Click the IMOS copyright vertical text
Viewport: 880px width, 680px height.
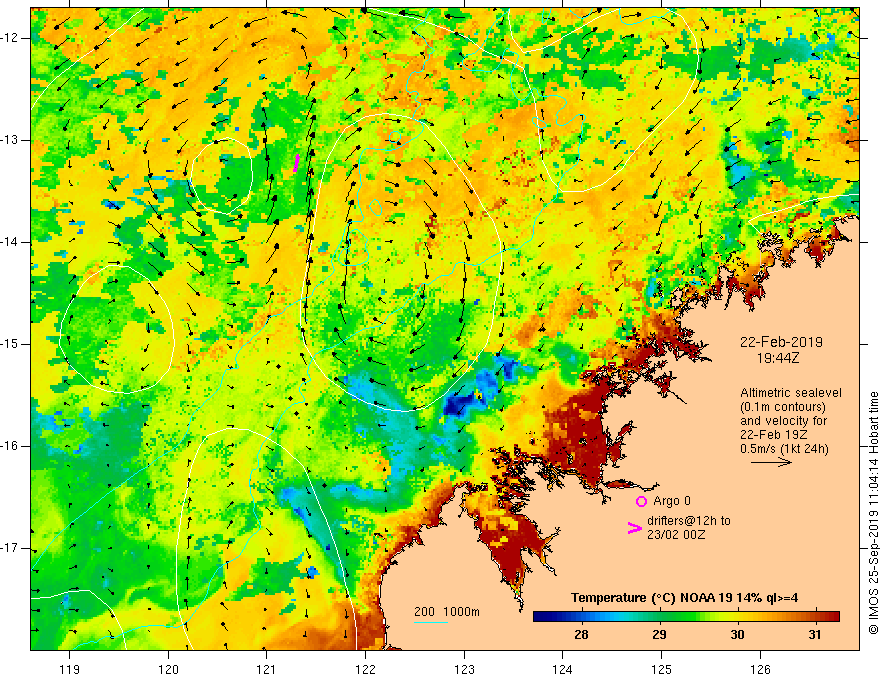tap(873, 513)
